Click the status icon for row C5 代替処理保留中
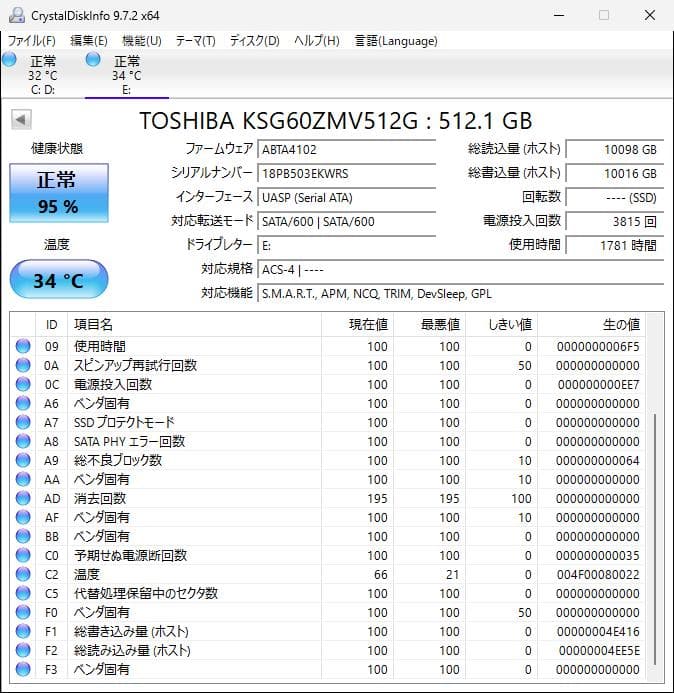This screenshot has height=693, width=674. click(23, 593)
